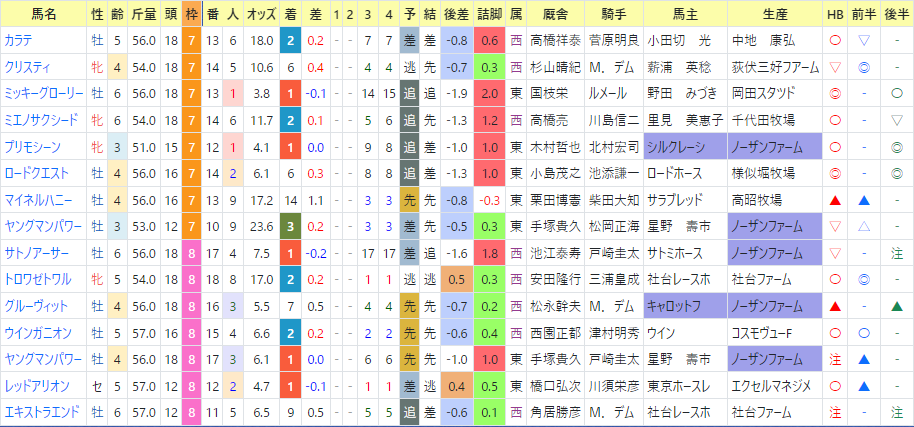
Task: Select breeder cell 千代田牧場
Action: pyautogui.click(x=775, y=121)
